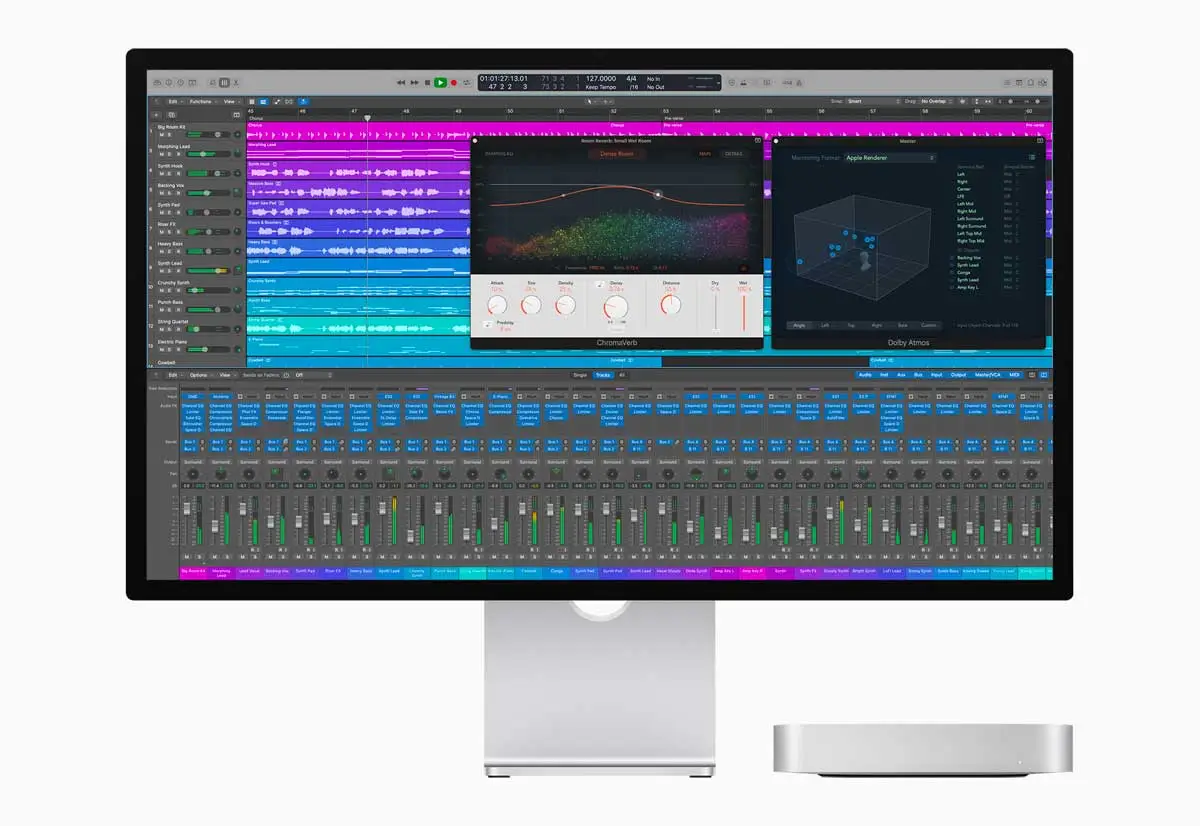The width and height of the screenshot is (1200, 826).
Task: Open the Browsers from the control bar
Action: point(1044,83)
